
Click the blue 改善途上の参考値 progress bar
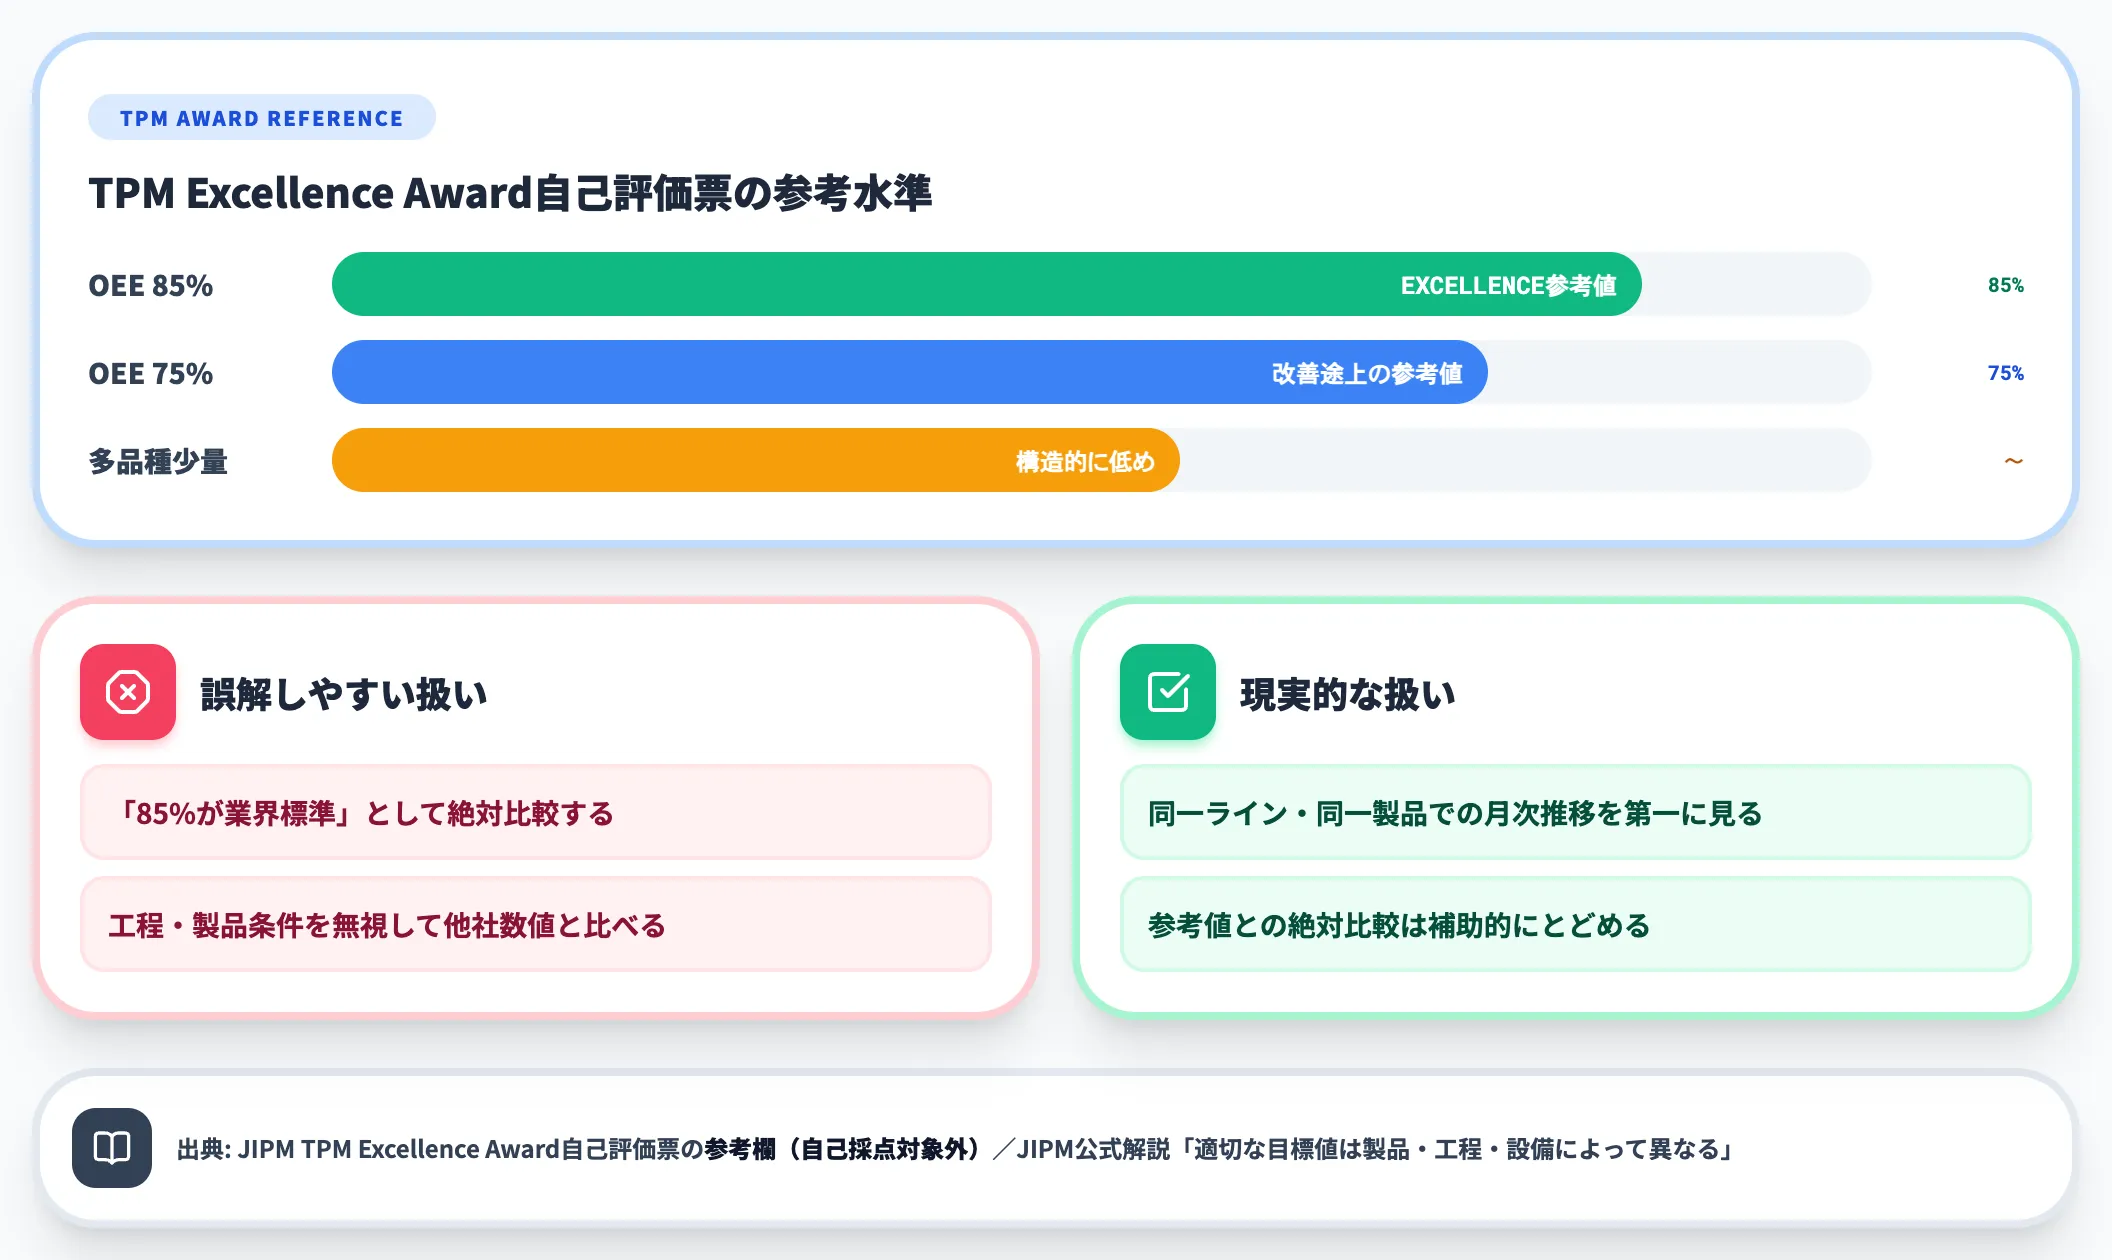909,373
